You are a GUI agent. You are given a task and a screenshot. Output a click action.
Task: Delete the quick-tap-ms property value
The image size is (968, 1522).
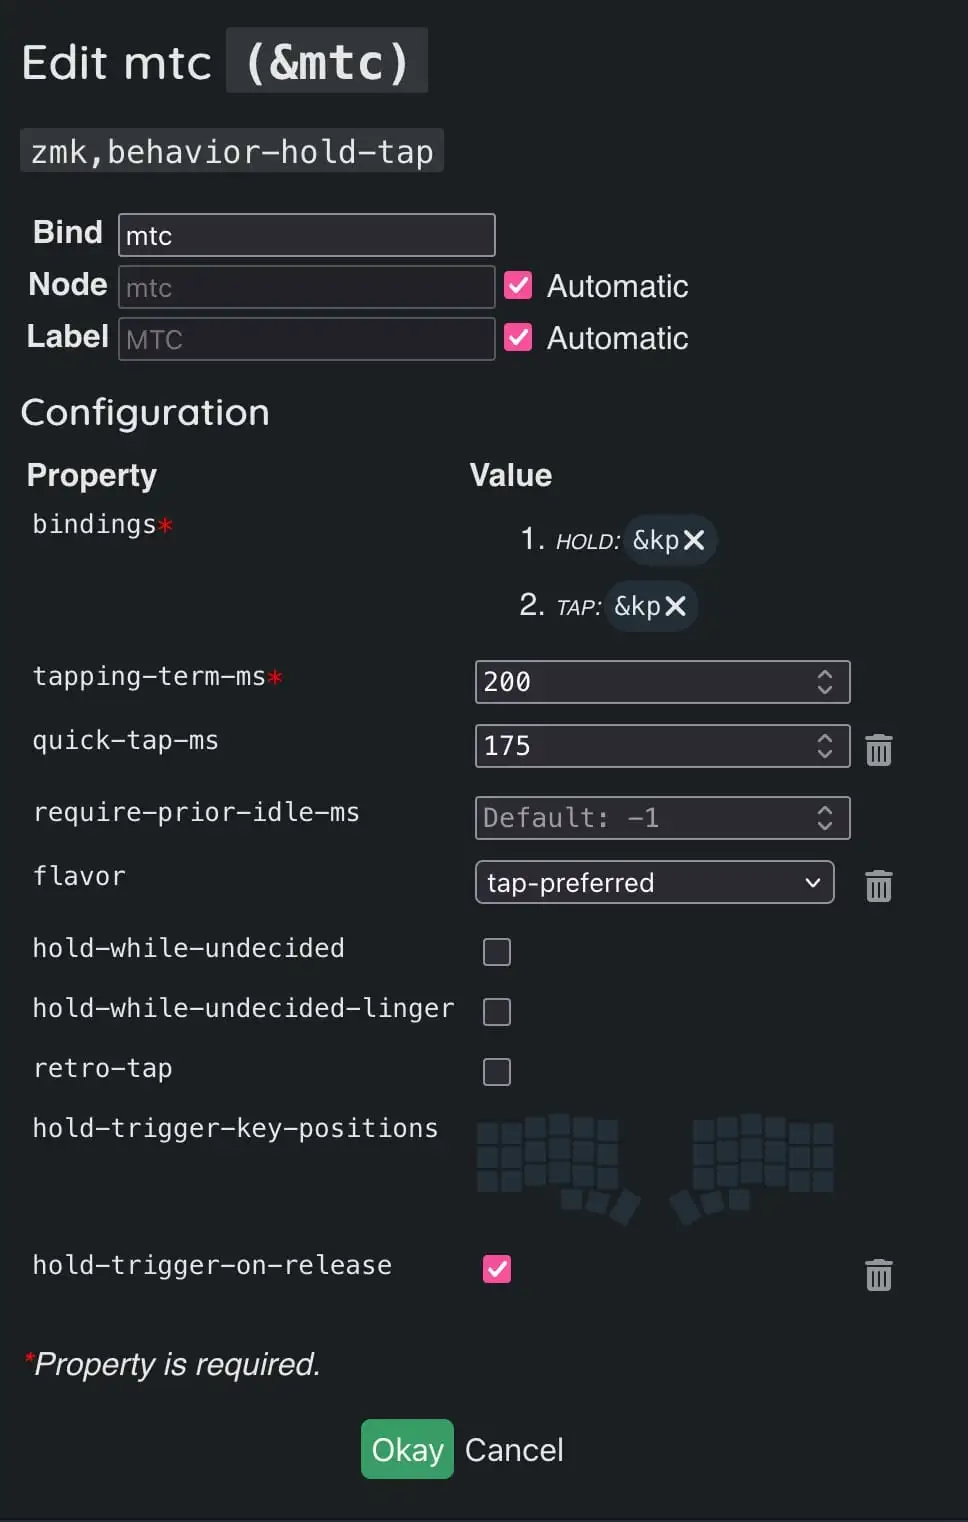(x=878, y=749)
